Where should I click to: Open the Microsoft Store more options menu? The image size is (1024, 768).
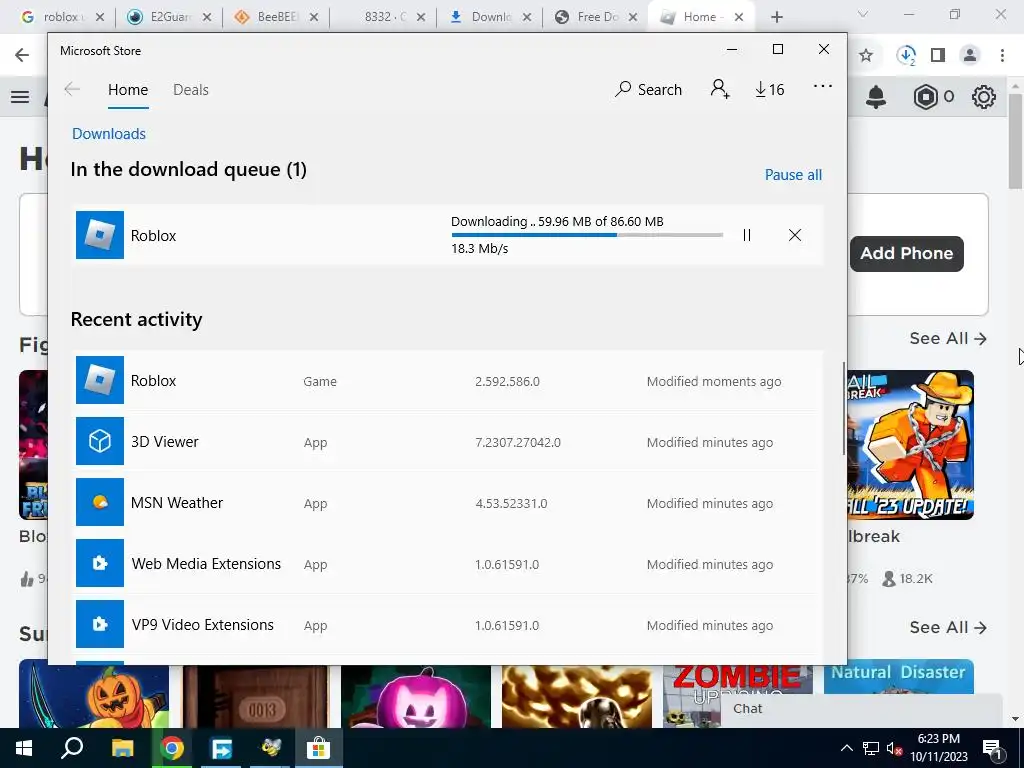823,86
